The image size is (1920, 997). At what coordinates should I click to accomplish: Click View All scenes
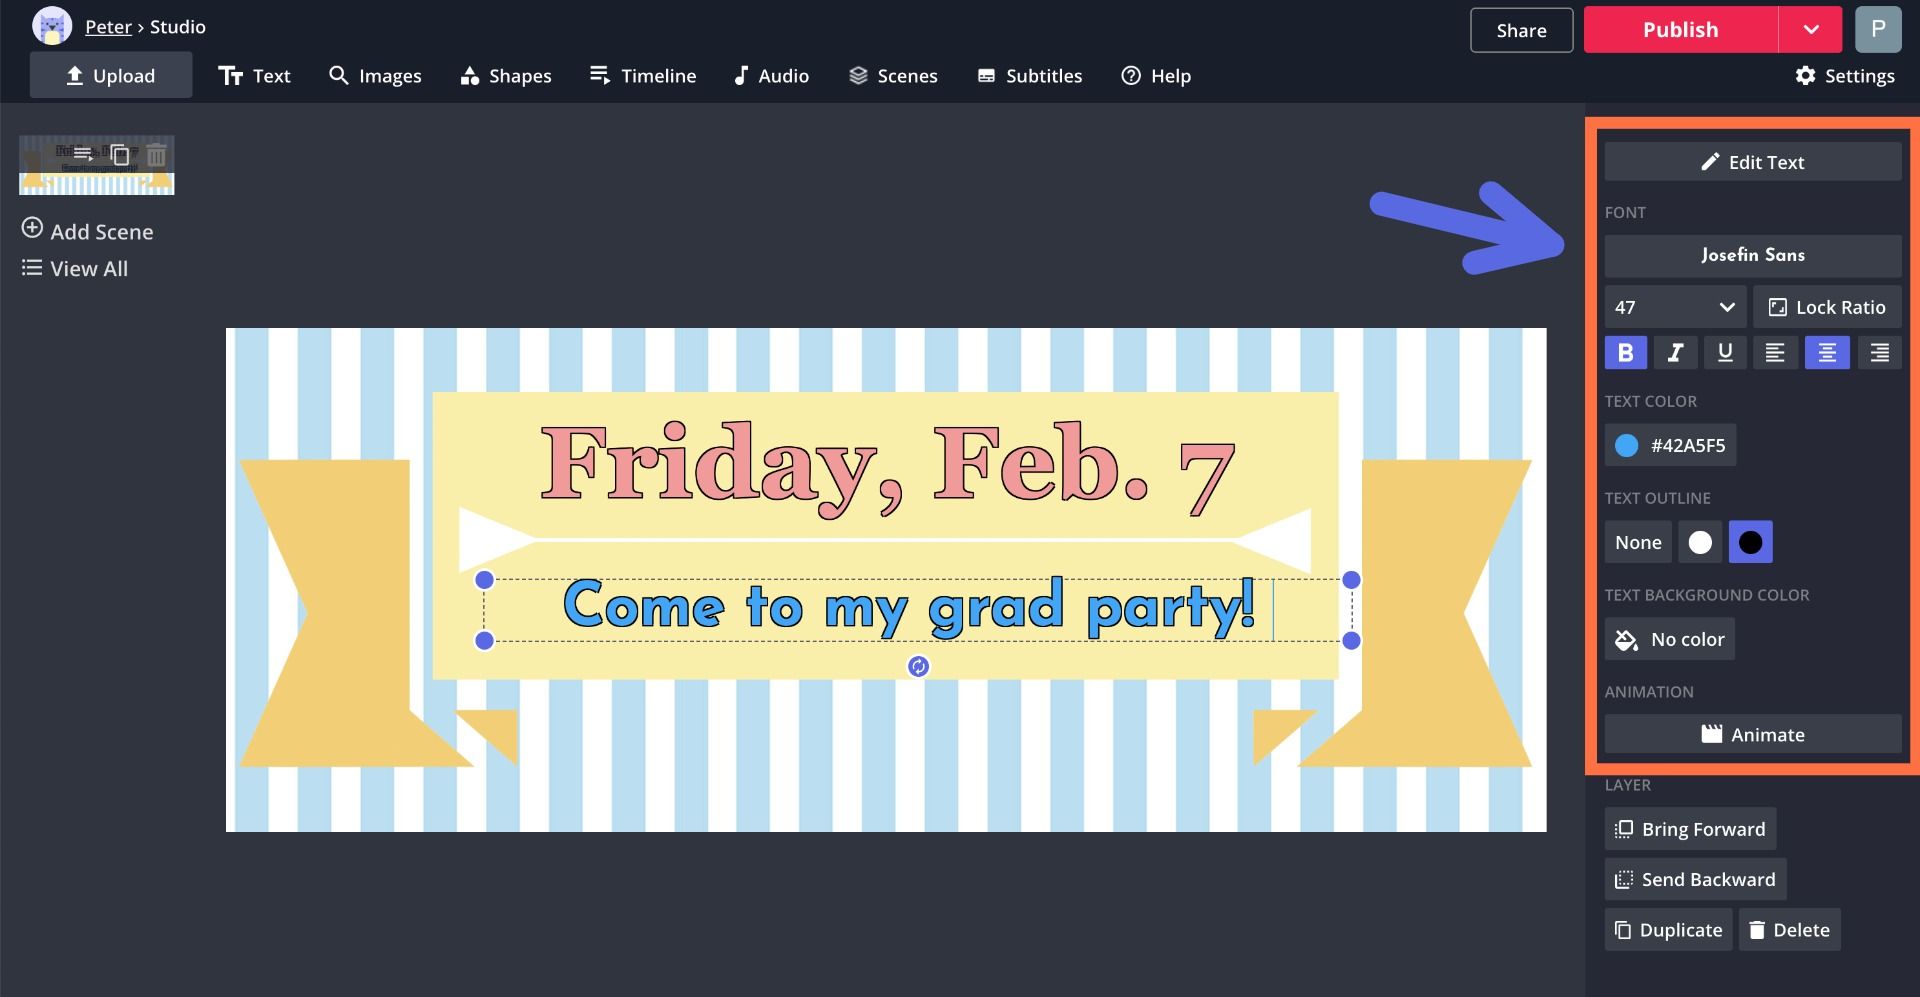coord(75,268)
